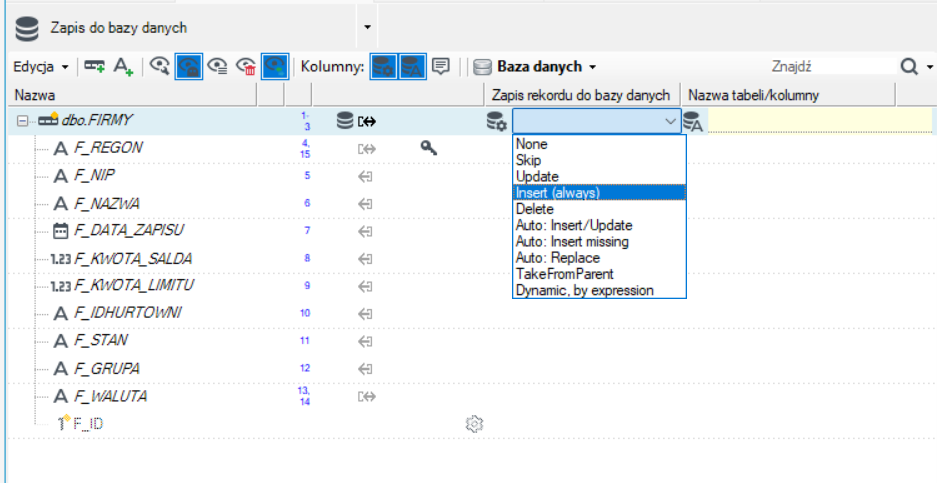Select Auto: Replace option
The width and height of the screenshot is (937, 483).
pyautogui.click(x=599, y=258)
